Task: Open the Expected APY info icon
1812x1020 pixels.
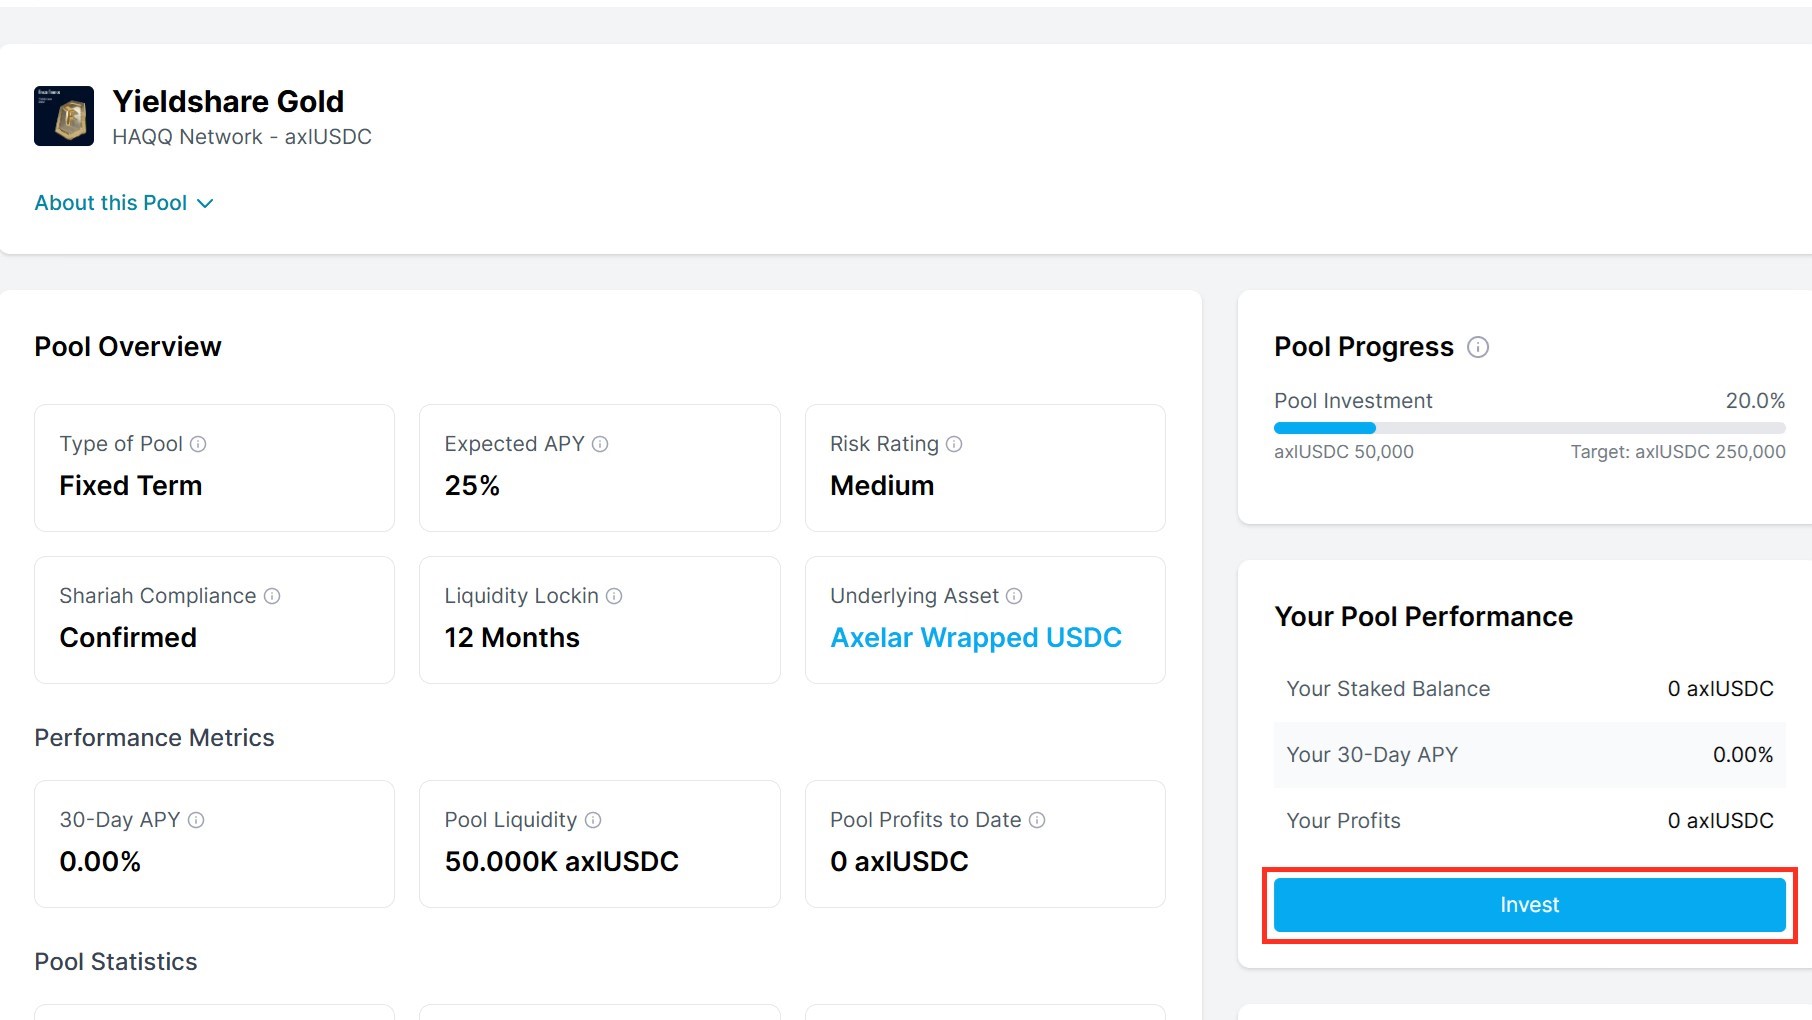Action: pyautogui.click(x=600, y=444)
